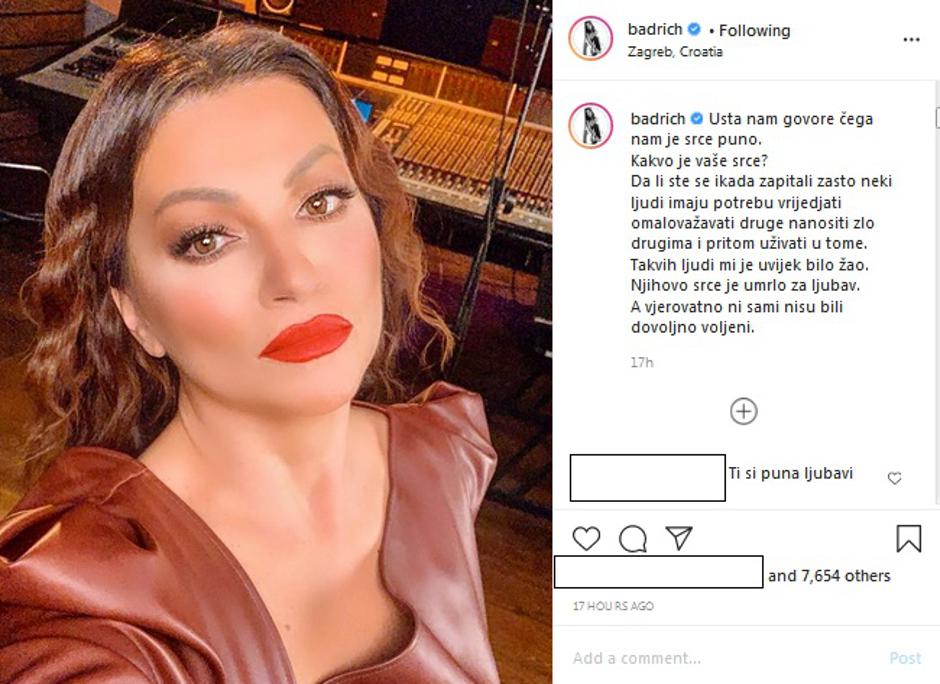Like the 'Ti si puna ljubavi' comment

[x=894, y=478]
